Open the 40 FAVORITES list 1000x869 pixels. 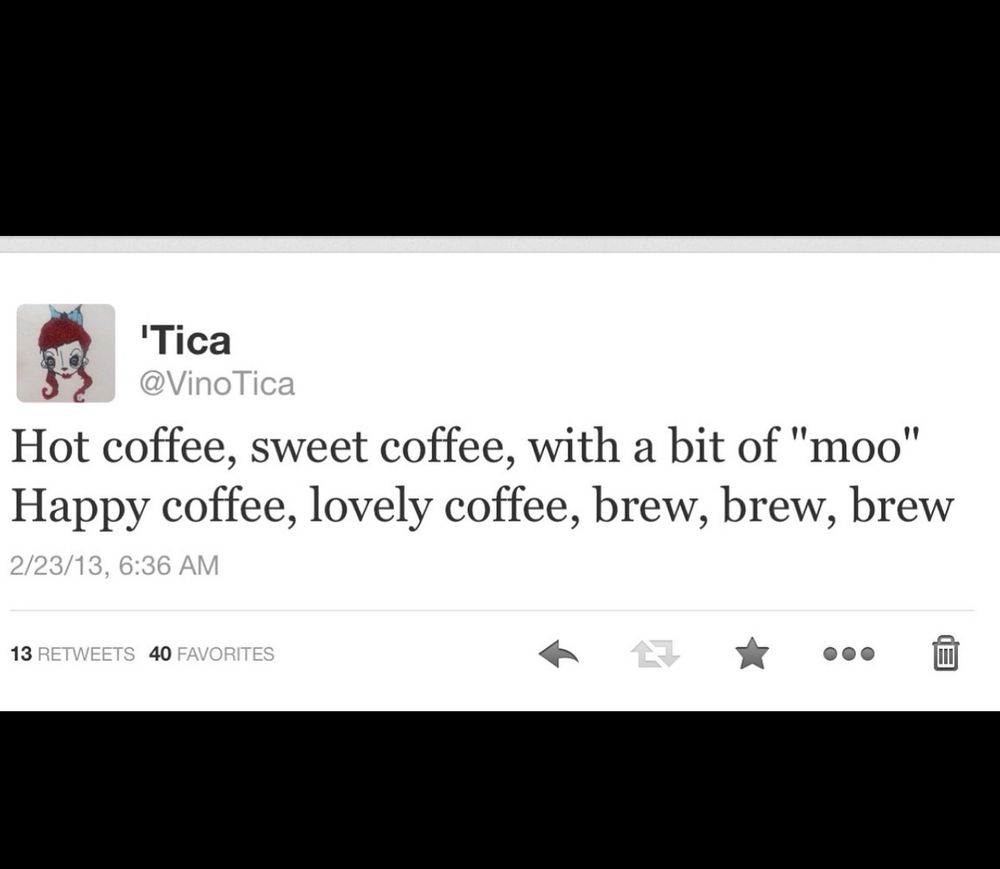(210, 654)
